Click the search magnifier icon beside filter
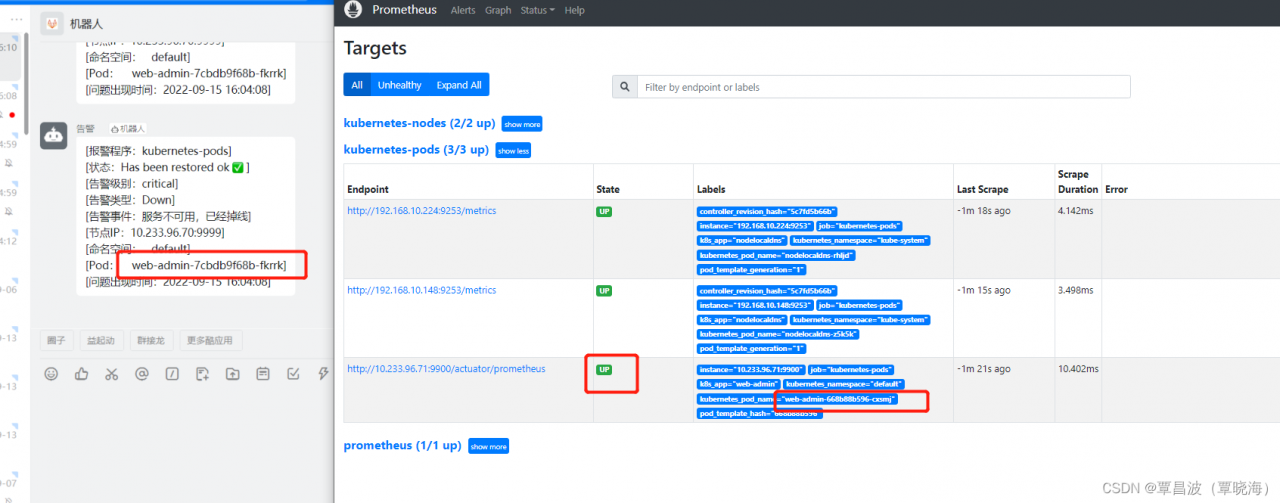1280x503 pixels. click(625, 87)
